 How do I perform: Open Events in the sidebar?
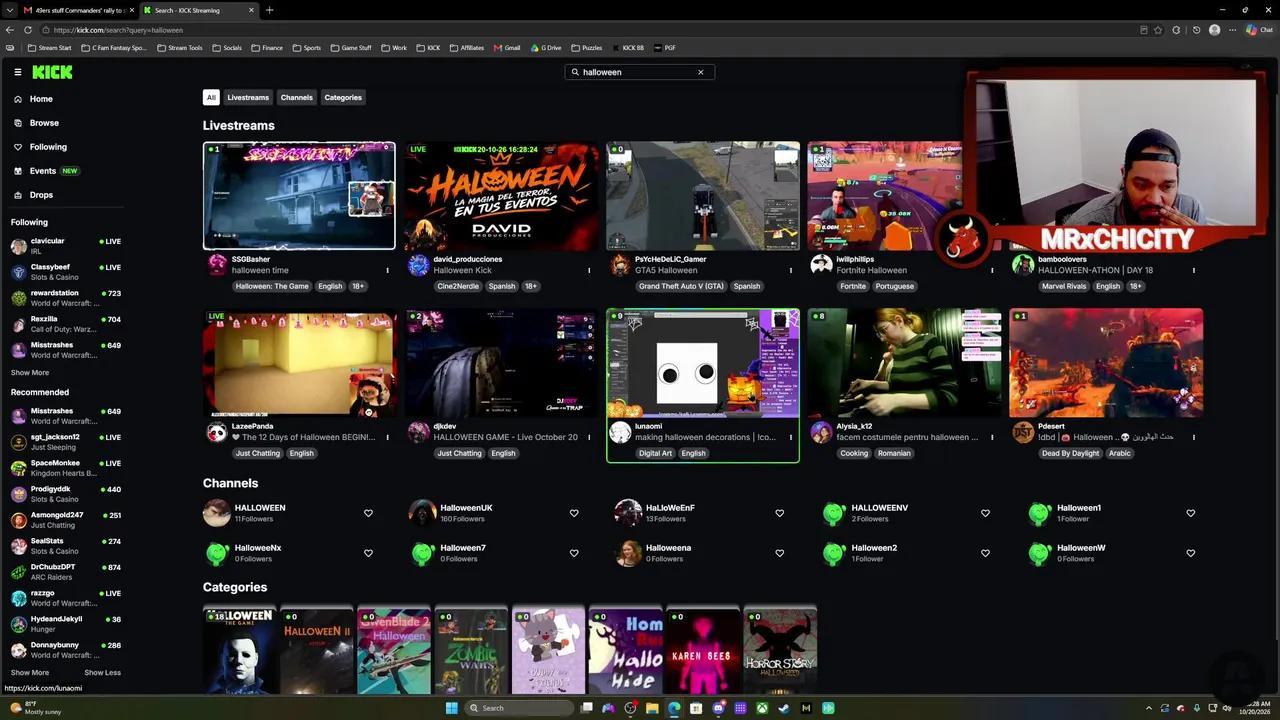click(43, 171)
